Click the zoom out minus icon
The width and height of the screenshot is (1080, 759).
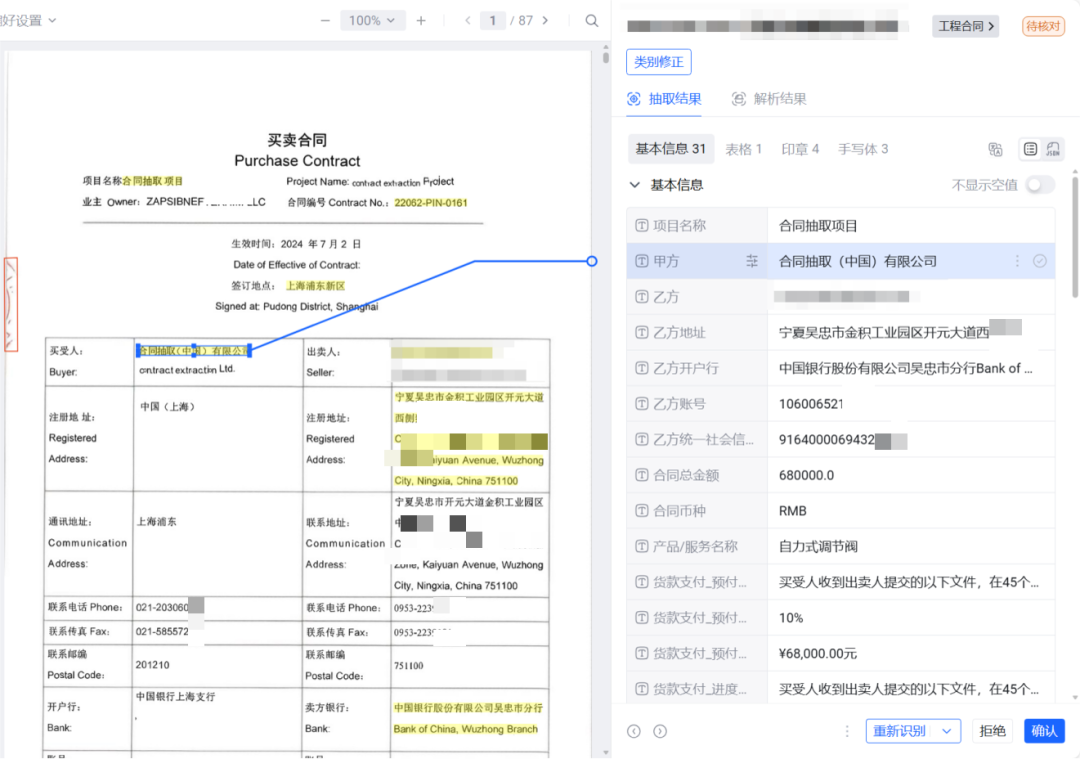click(324, 21)
